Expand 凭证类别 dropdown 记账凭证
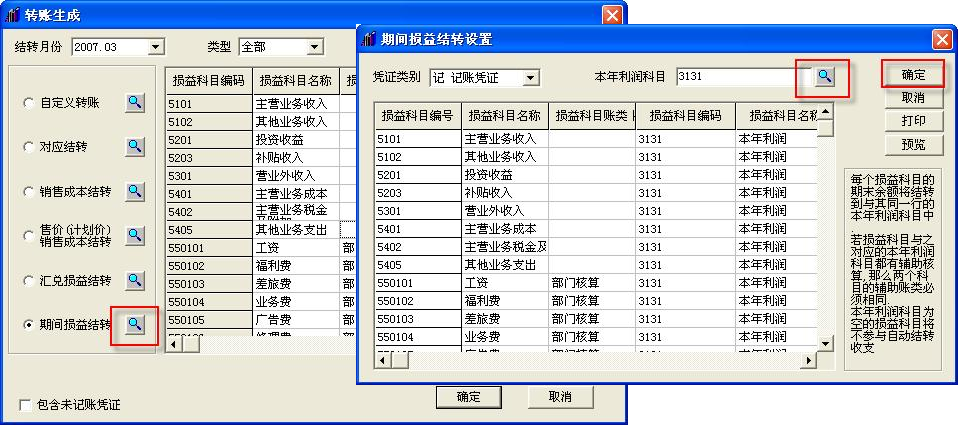The image size is (971, 432). click(531, 77)
